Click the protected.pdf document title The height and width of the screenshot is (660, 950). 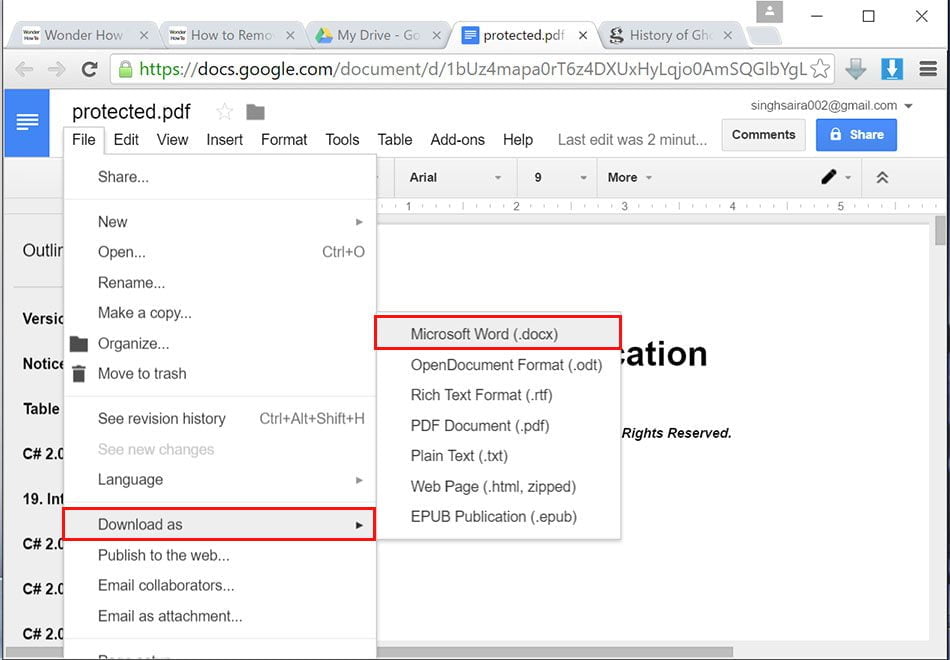(x=131, y=112)
